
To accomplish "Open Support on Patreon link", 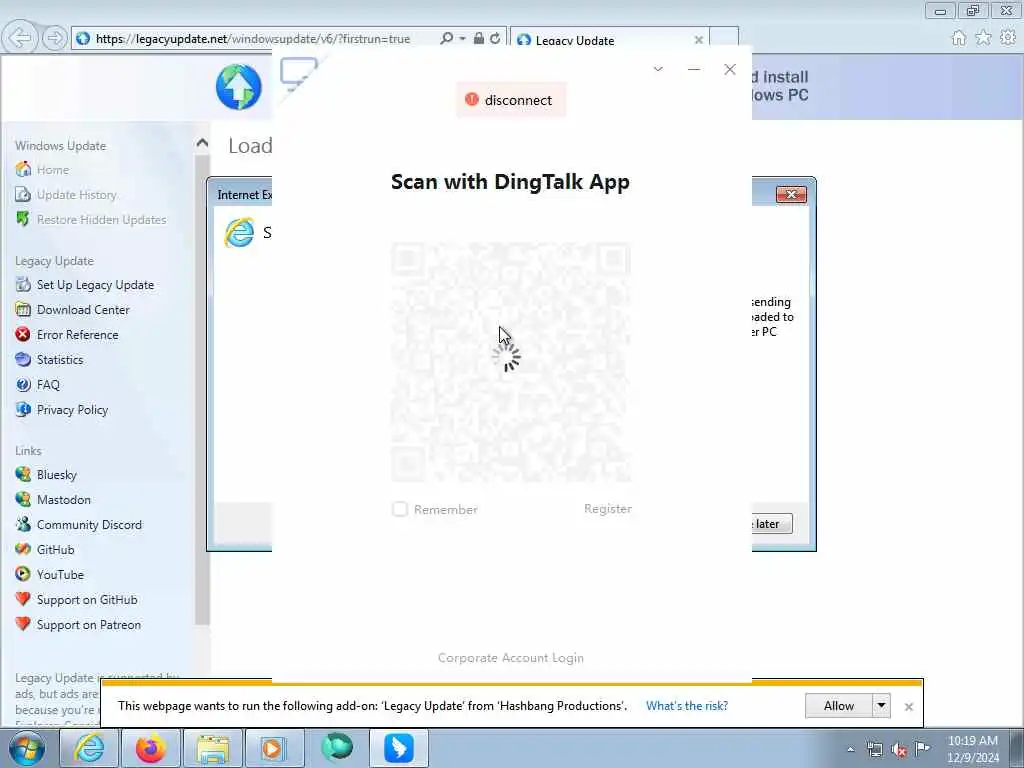I will pyautogui.click(x=89, y=625).
